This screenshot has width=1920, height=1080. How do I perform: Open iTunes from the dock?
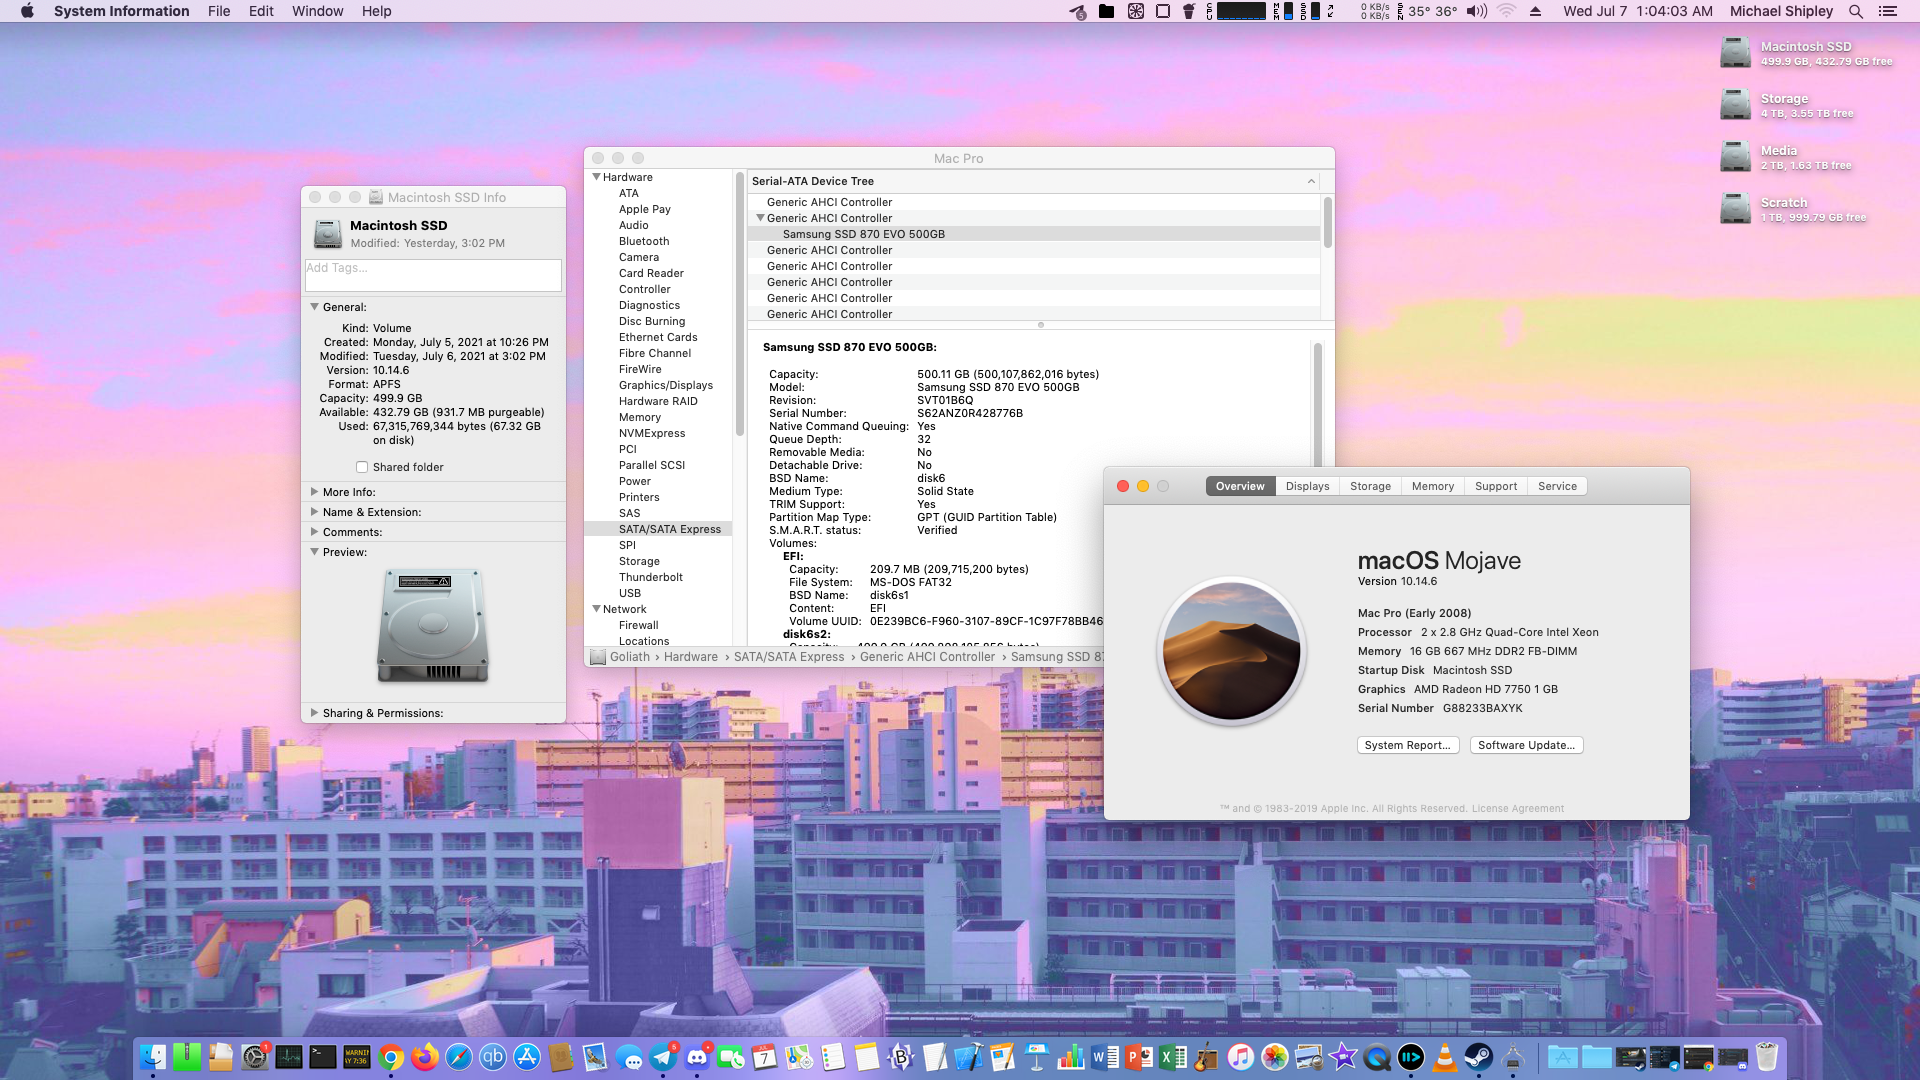click(x=1241, y=1057)
